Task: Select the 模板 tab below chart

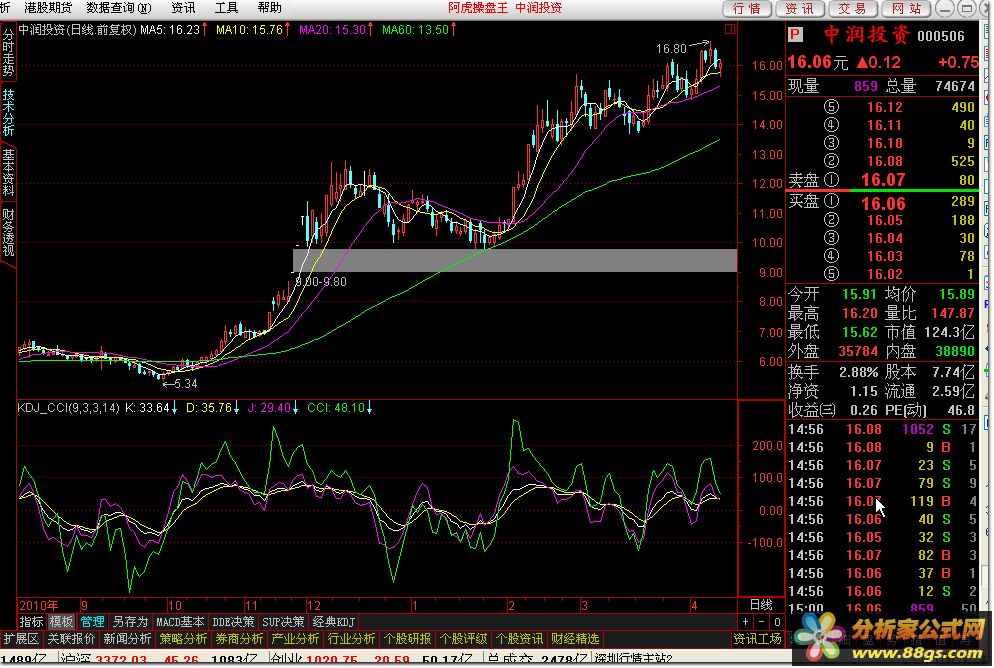Action: [61, 622]
